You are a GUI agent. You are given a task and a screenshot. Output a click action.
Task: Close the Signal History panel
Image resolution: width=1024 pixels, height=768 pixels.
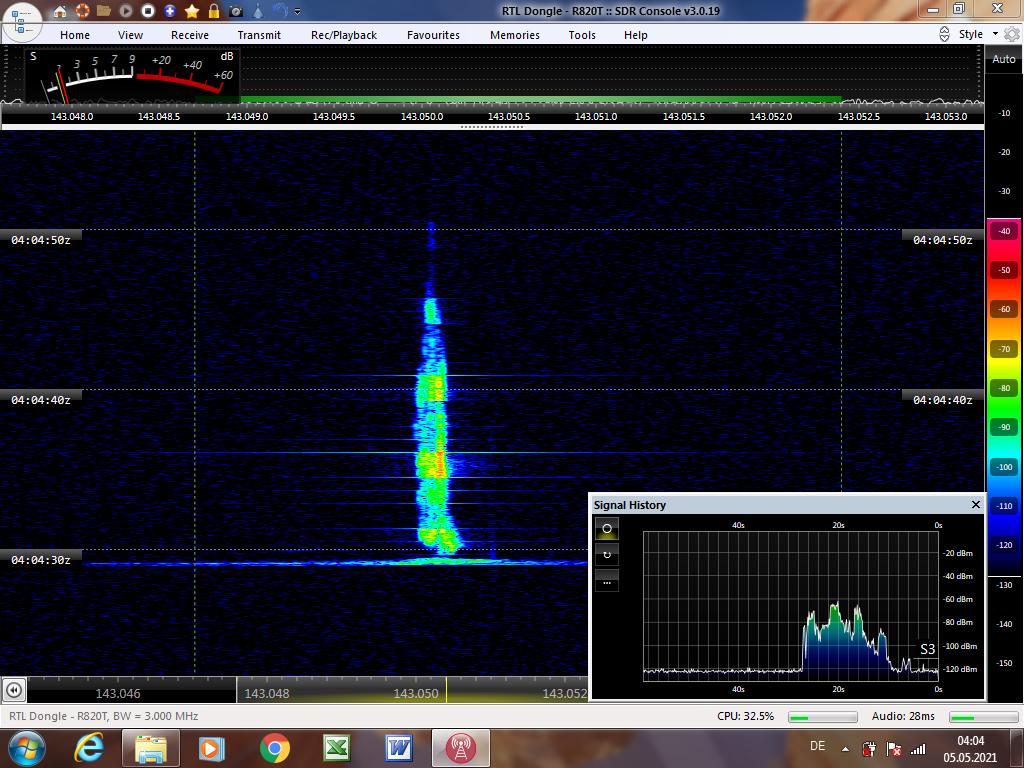pos(976,505)
